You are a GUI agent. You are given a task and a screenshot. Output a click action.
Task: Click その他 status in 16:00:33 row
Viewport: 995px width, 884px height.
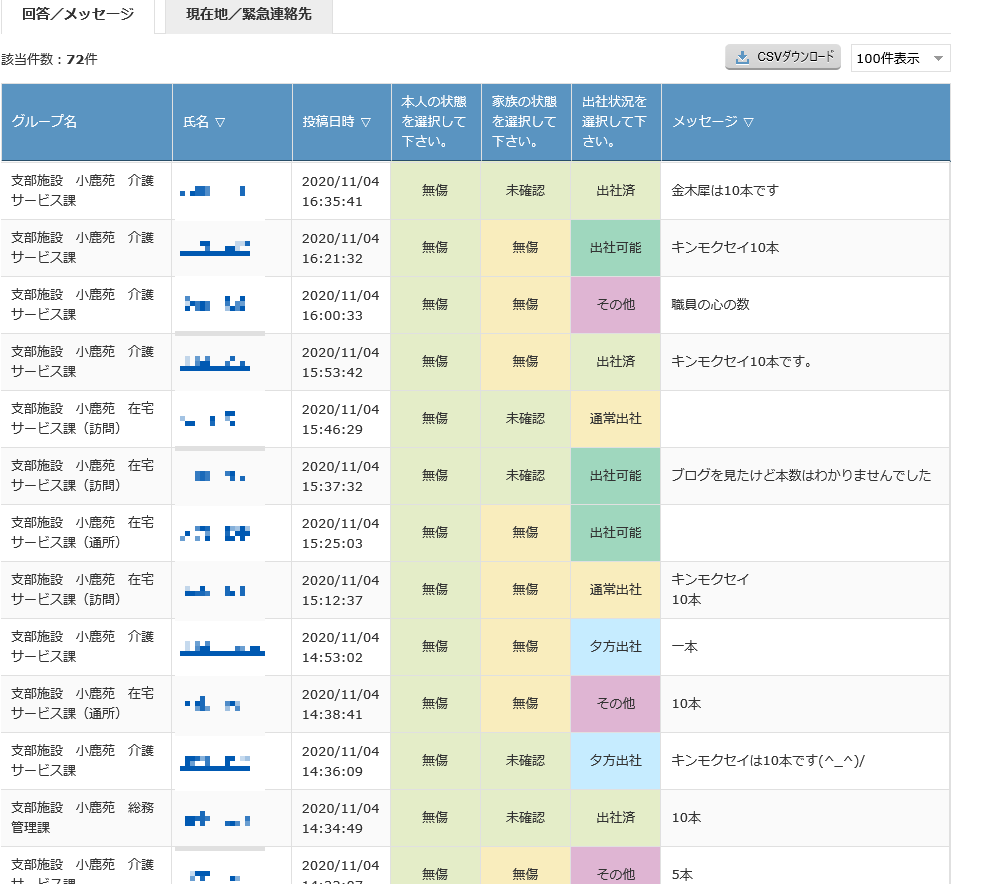(x=616, y=305)
